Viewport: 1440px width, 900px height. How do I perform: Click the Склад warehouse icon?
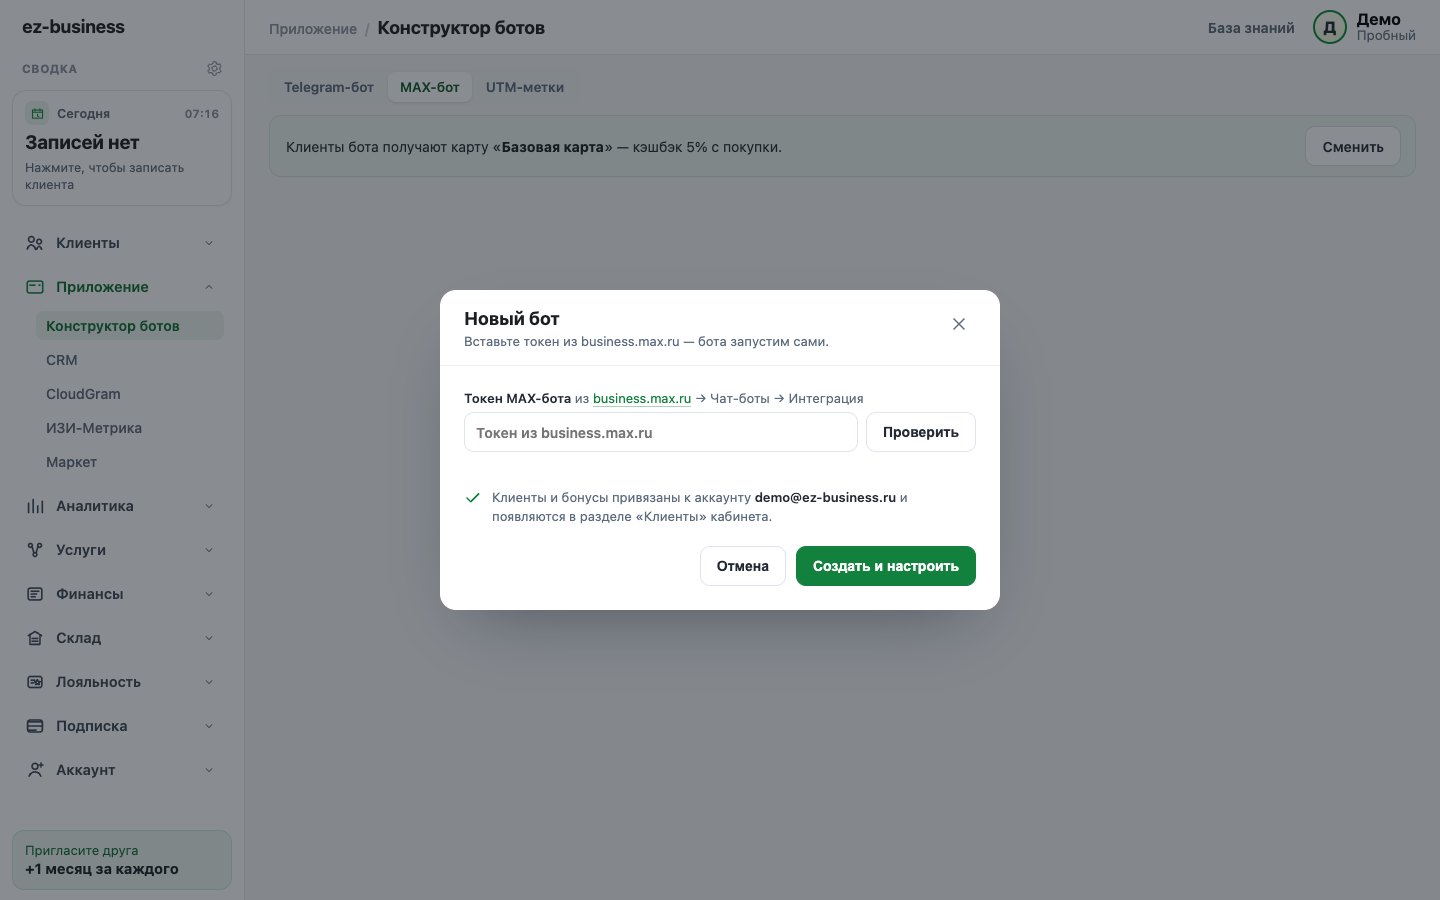tap(35, 638)
